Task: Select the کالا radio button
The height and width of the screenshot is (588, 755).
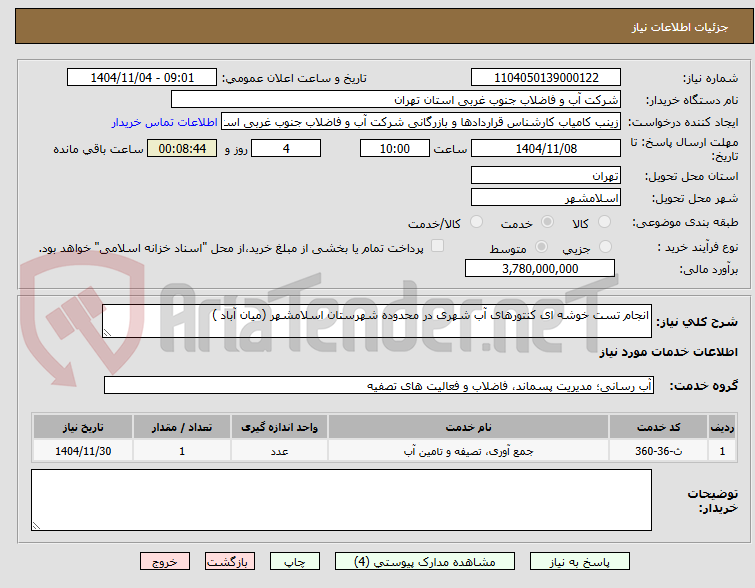Action: (x=604, y=222)
